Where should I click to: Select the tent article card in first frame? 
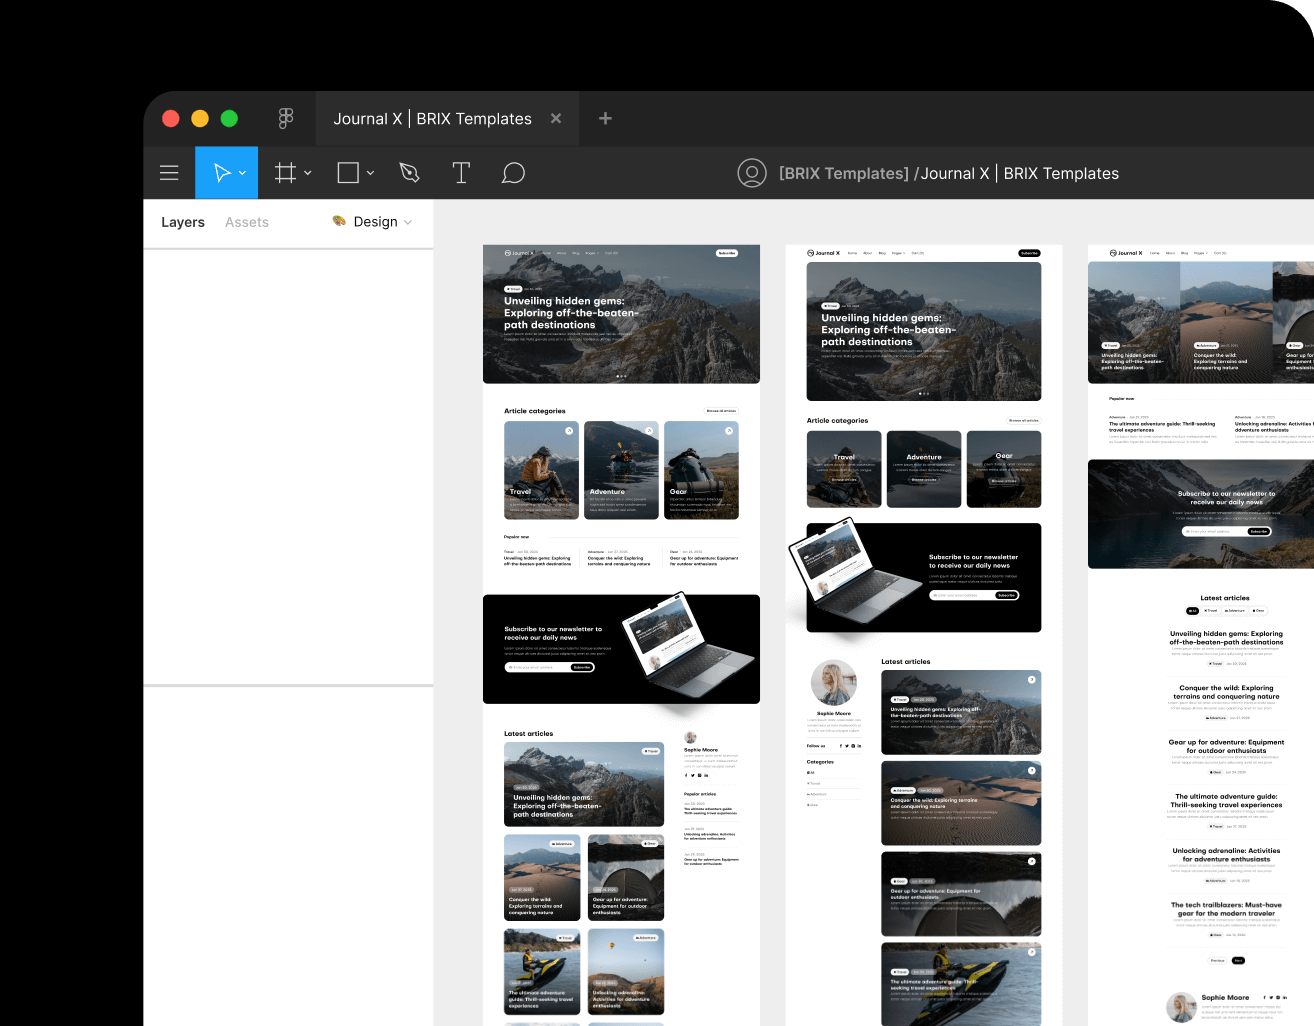(x=626, y=877)
